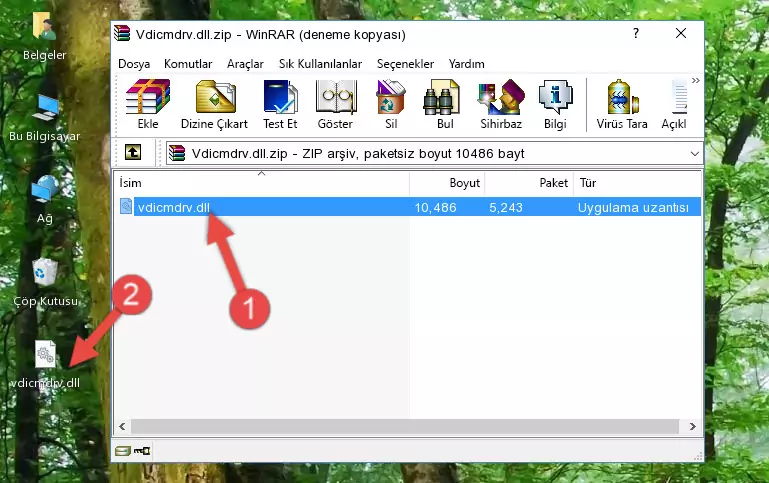Click the Ekle (Add) toolbar icon
This screenshot has height=483, width=769.
(148, 104)
